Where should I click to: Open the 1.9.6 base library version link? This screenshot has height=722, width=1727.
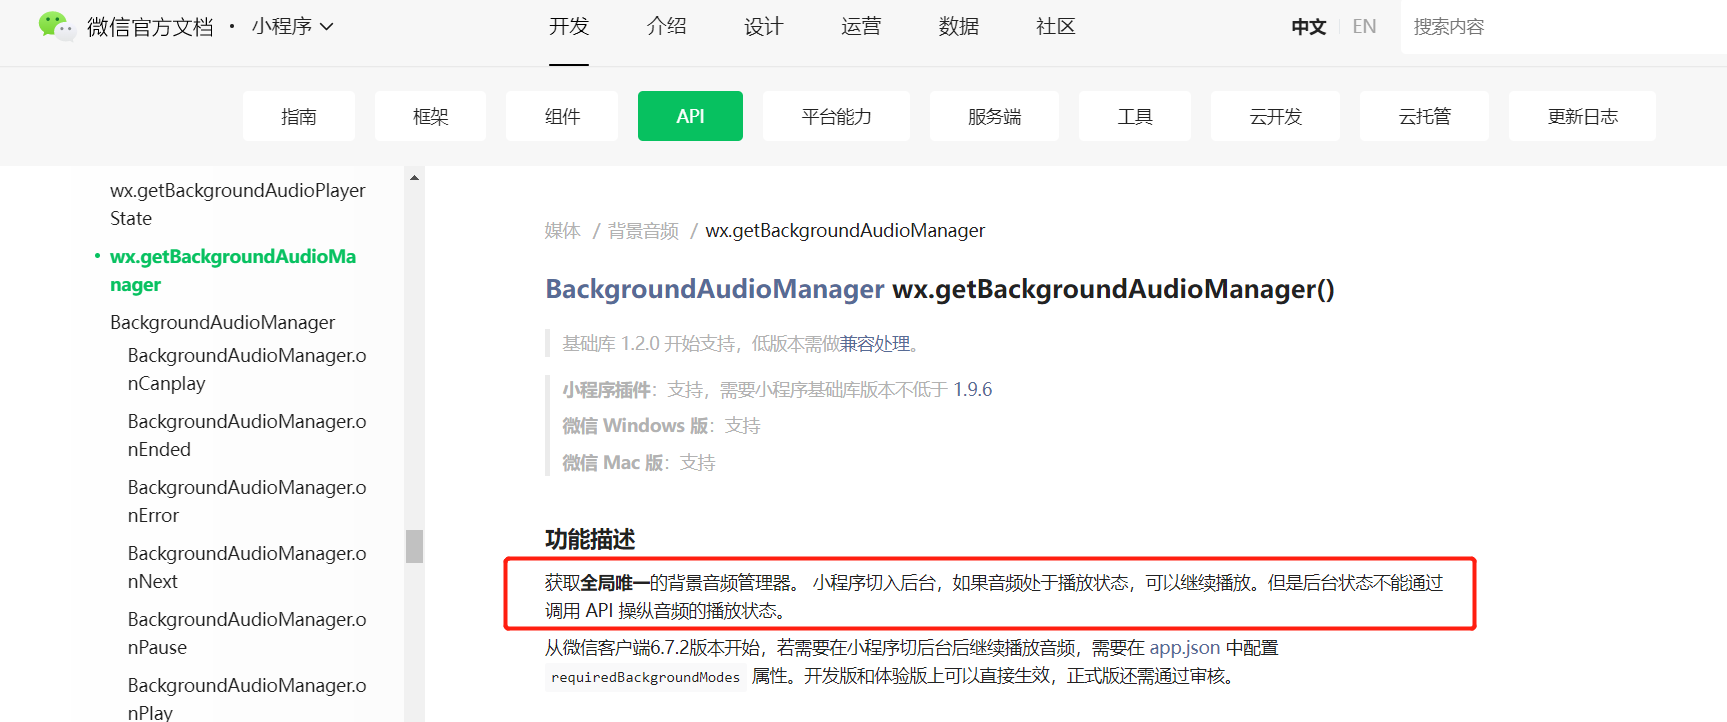pyautogui.click(x=972, y=389)
